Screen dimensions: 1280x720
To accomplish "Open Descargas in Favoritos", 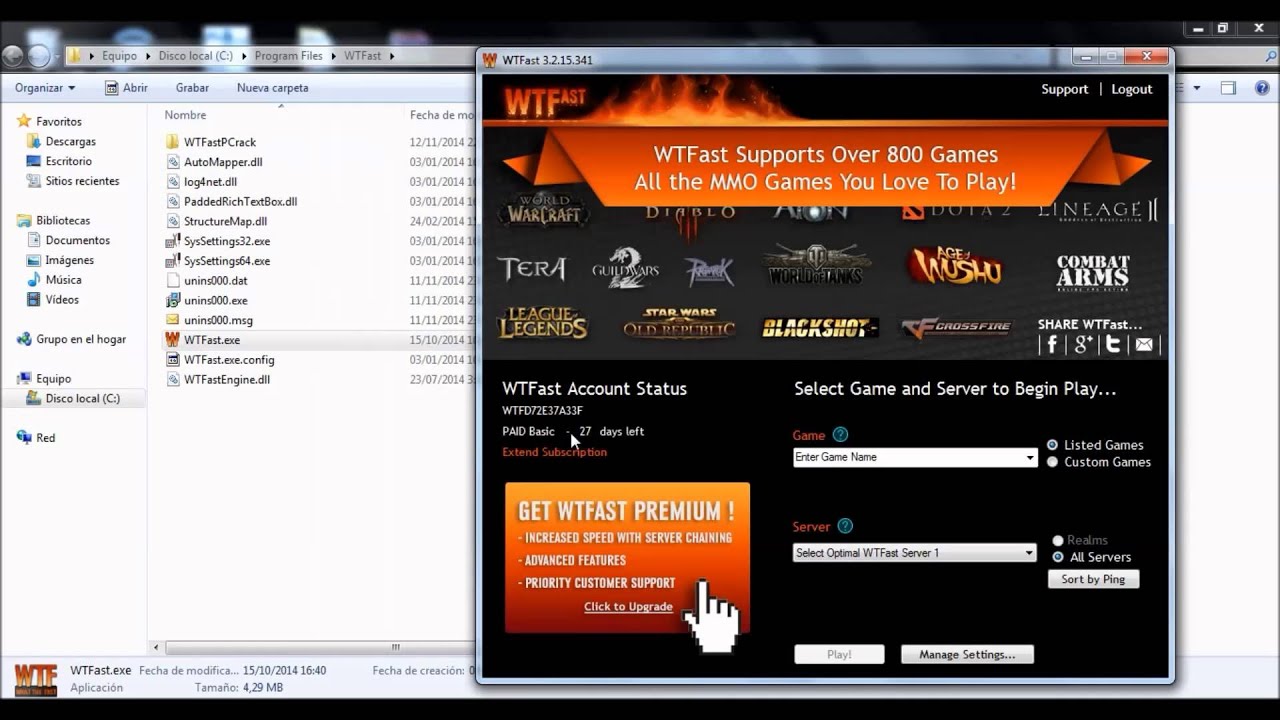I will [70, 142].
